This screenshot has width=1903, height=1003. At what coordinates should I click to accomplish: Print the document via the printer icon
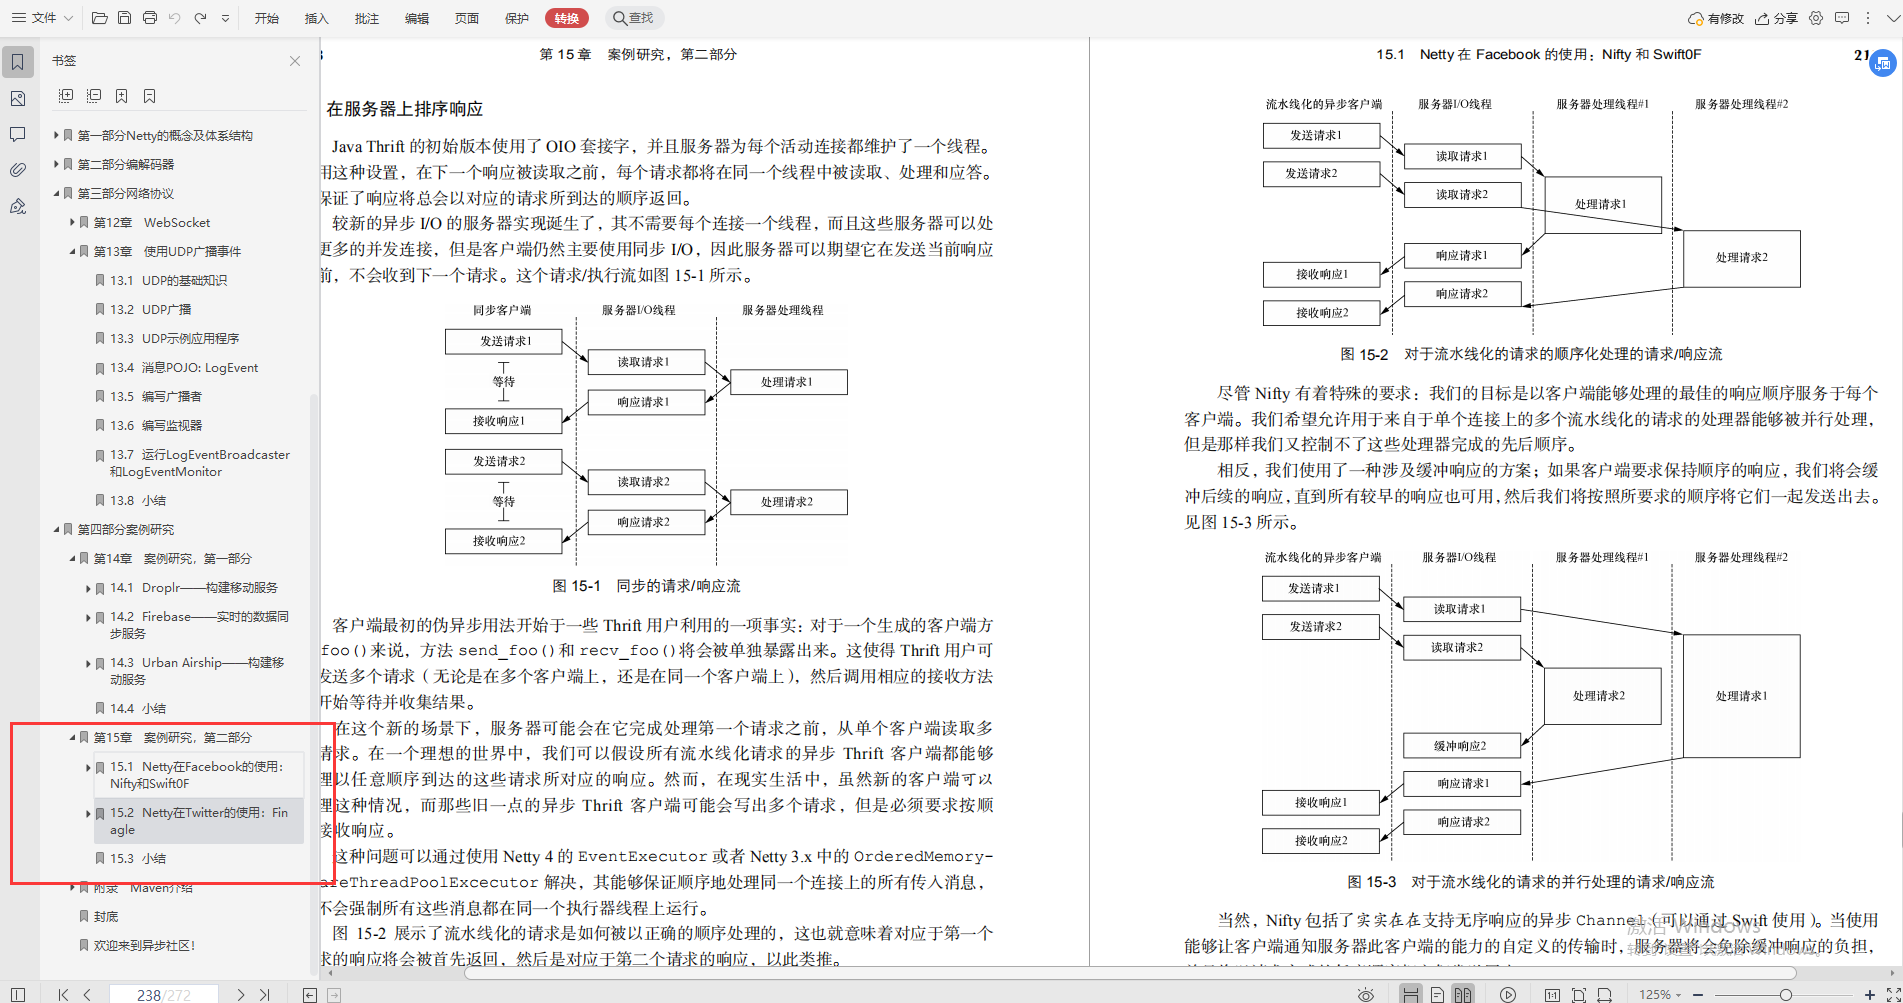click(x=149, y=18)
